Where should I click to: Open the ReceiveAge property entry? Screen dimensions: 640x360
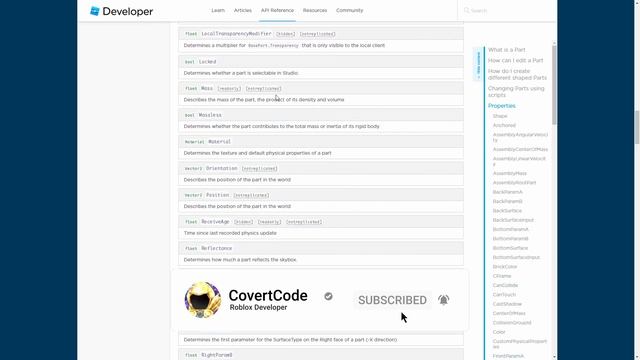[x=215, y=222]
